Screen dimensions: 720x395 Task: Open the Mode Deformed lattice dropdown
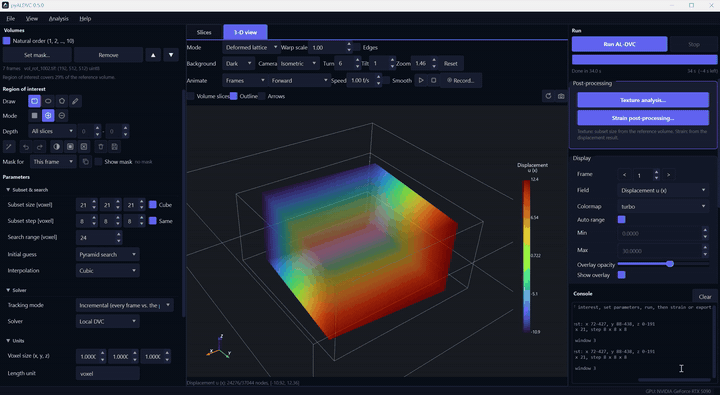tap(251, 47)
